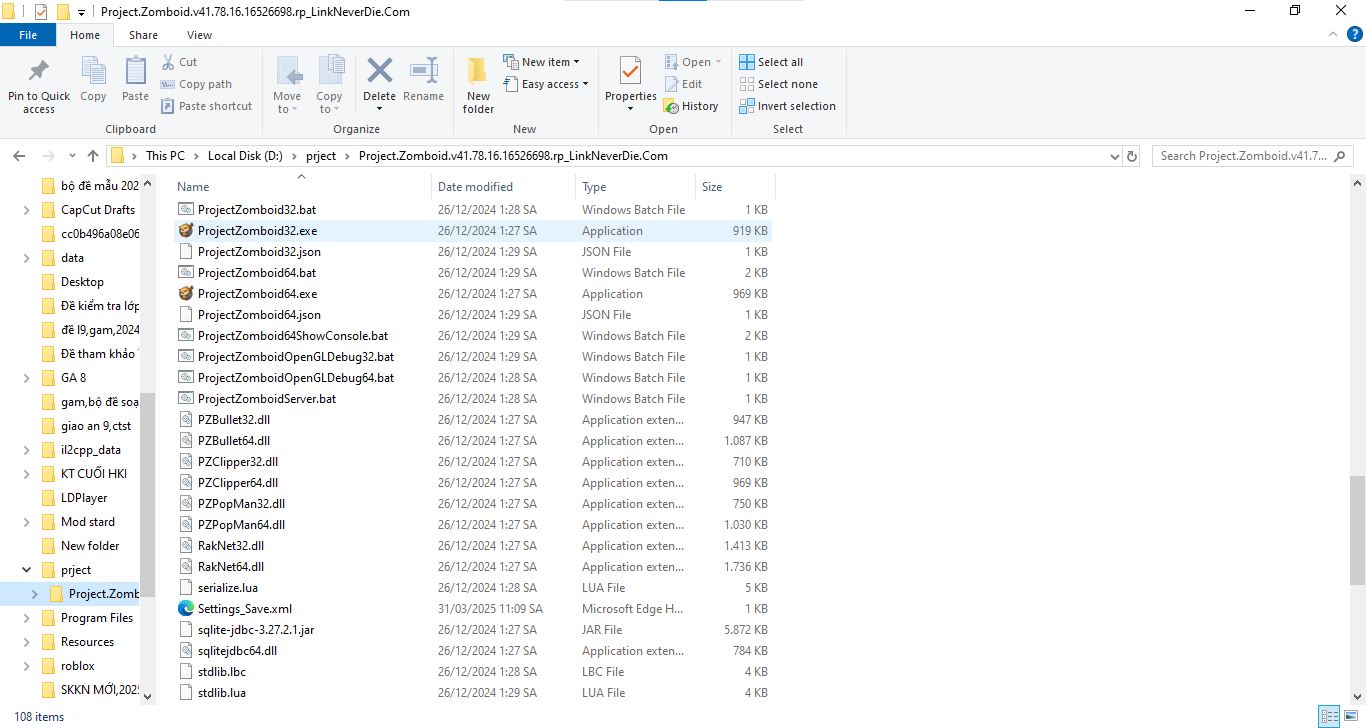
Task: Refresh the folder with the refresh icon
Action: click(x=1131, y=156)
